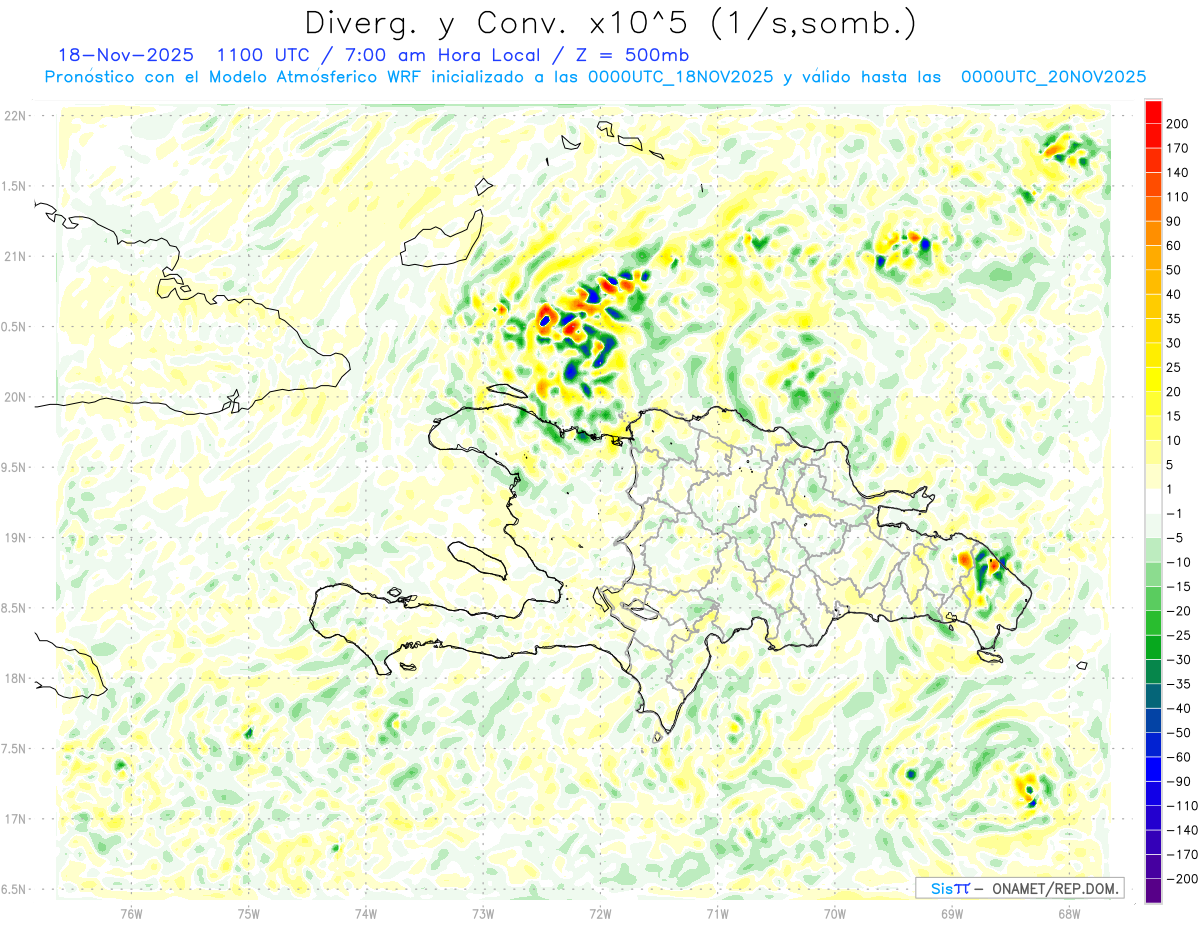
Task: Click the '9.5N' latitude label
Action: coord(15,467)
